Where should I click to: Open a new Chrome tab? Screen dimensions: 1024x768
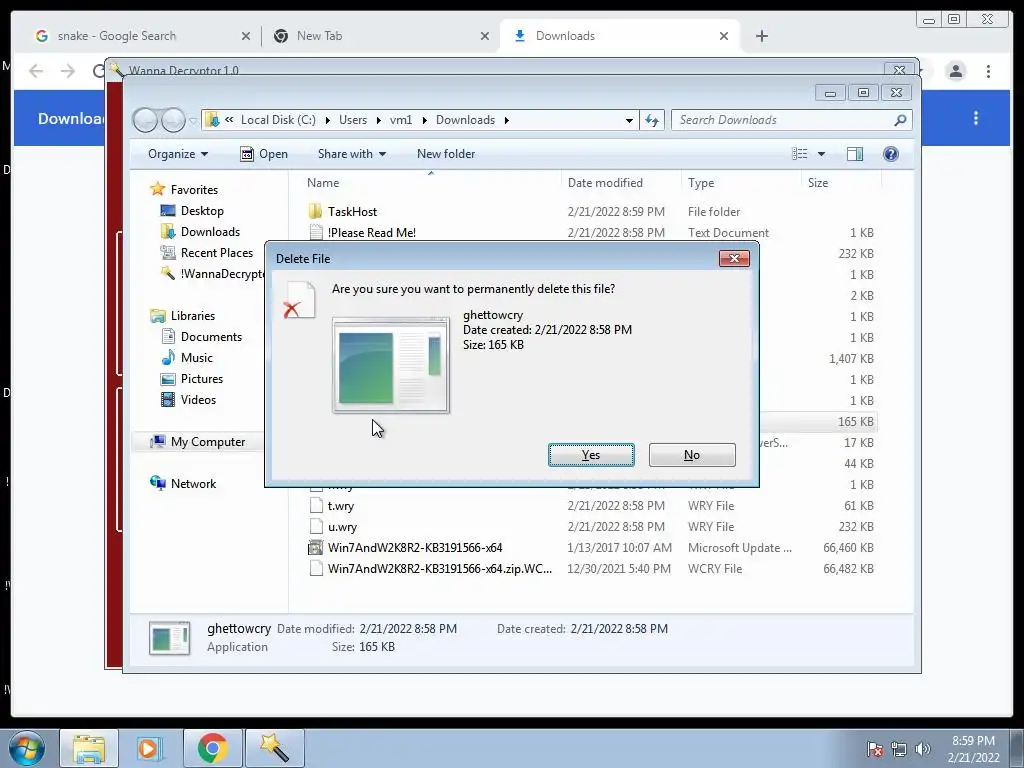[x=761, y=36]
